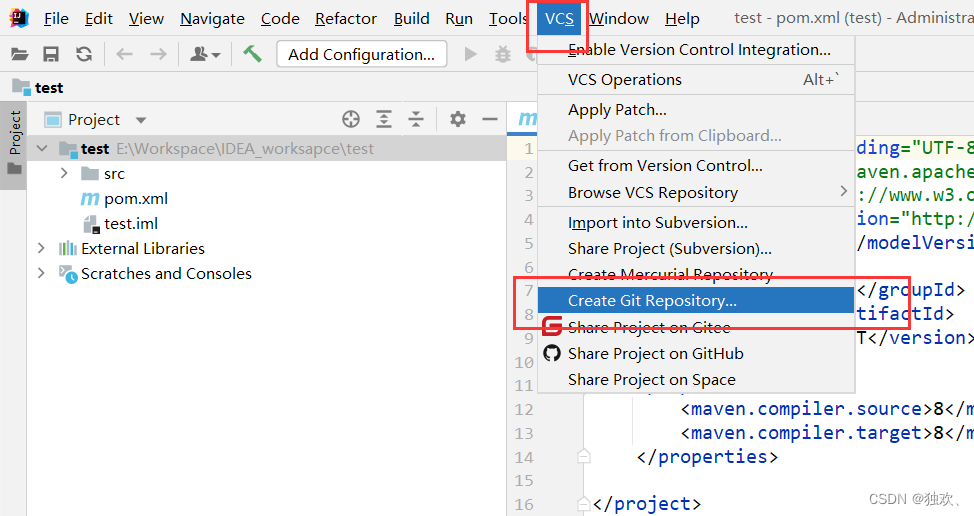
Task: Click the Debug bug icon
Action: tap(503, 55)
